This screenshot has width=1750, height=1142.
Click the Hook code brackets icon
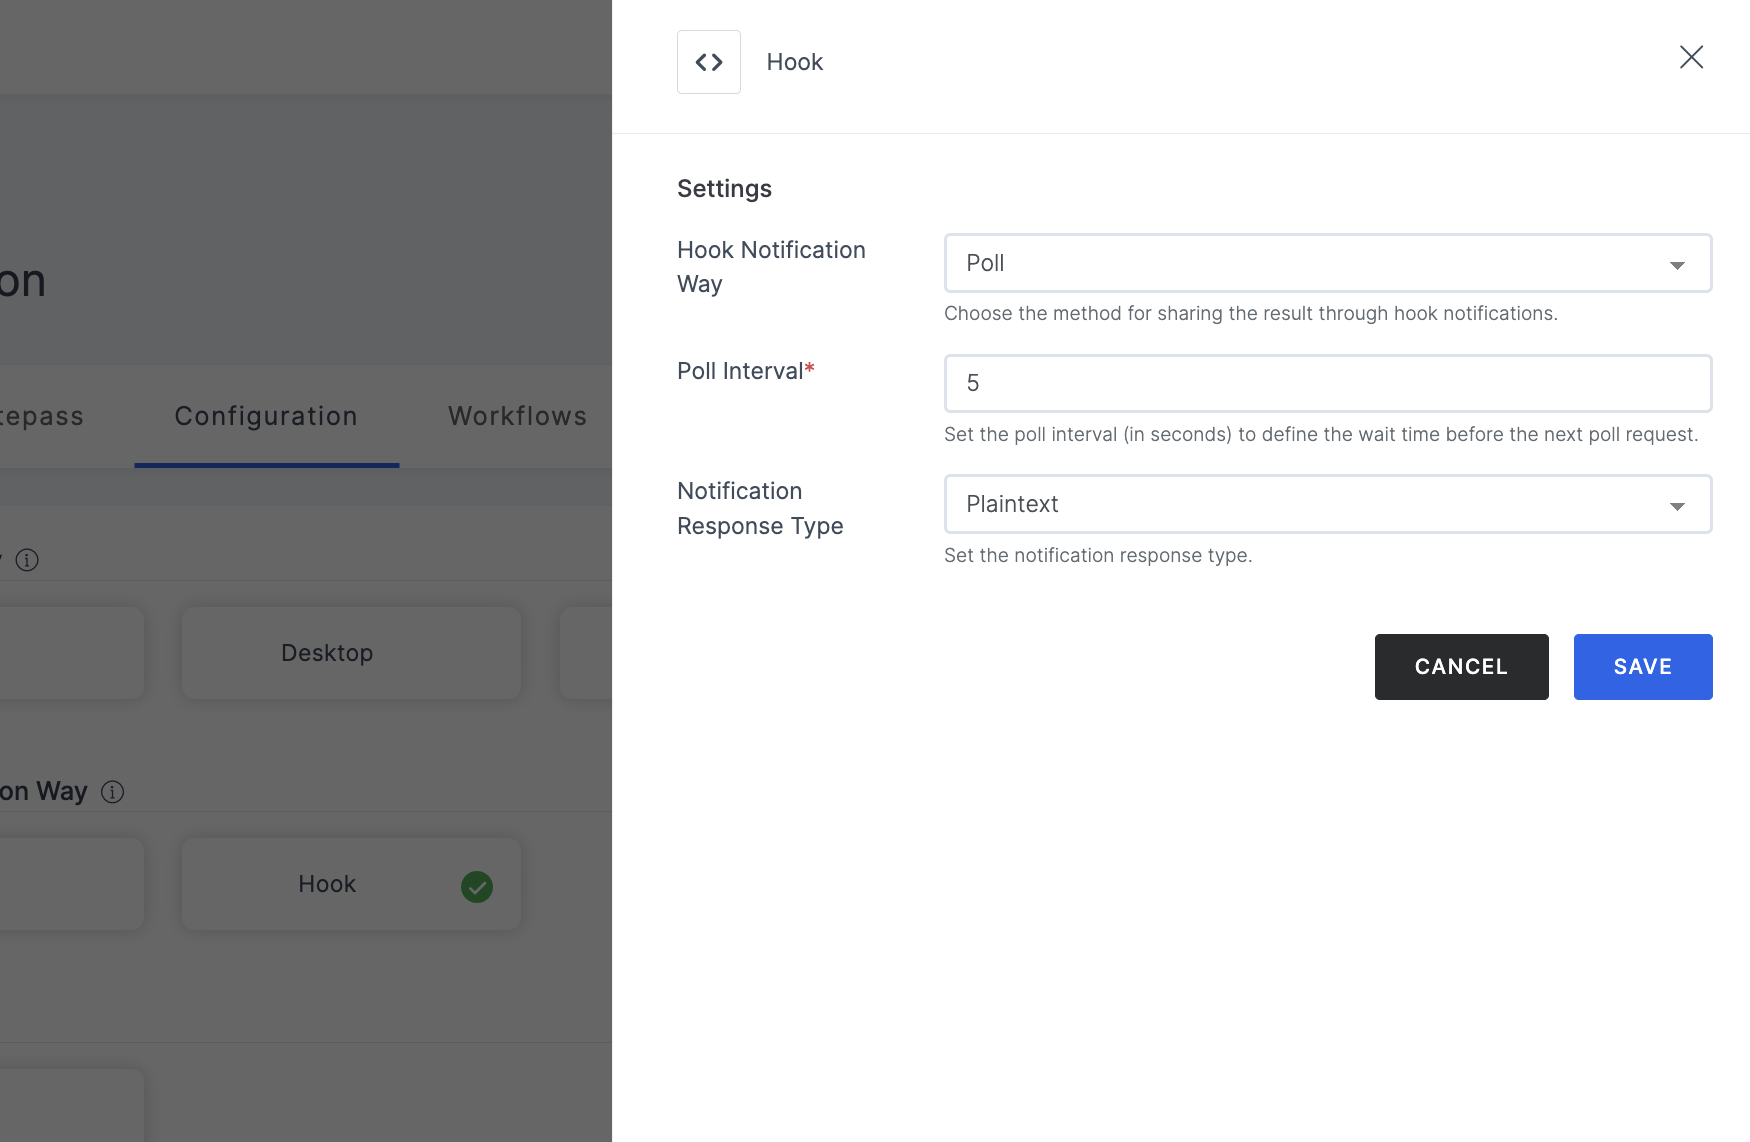[x=708, y=62]
